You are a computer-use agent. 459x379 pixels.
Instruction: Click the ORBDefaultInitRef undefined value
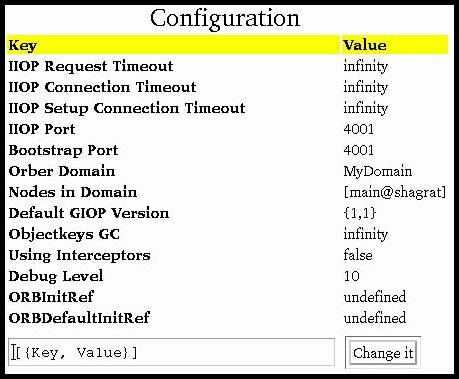[x=375, y=318]
